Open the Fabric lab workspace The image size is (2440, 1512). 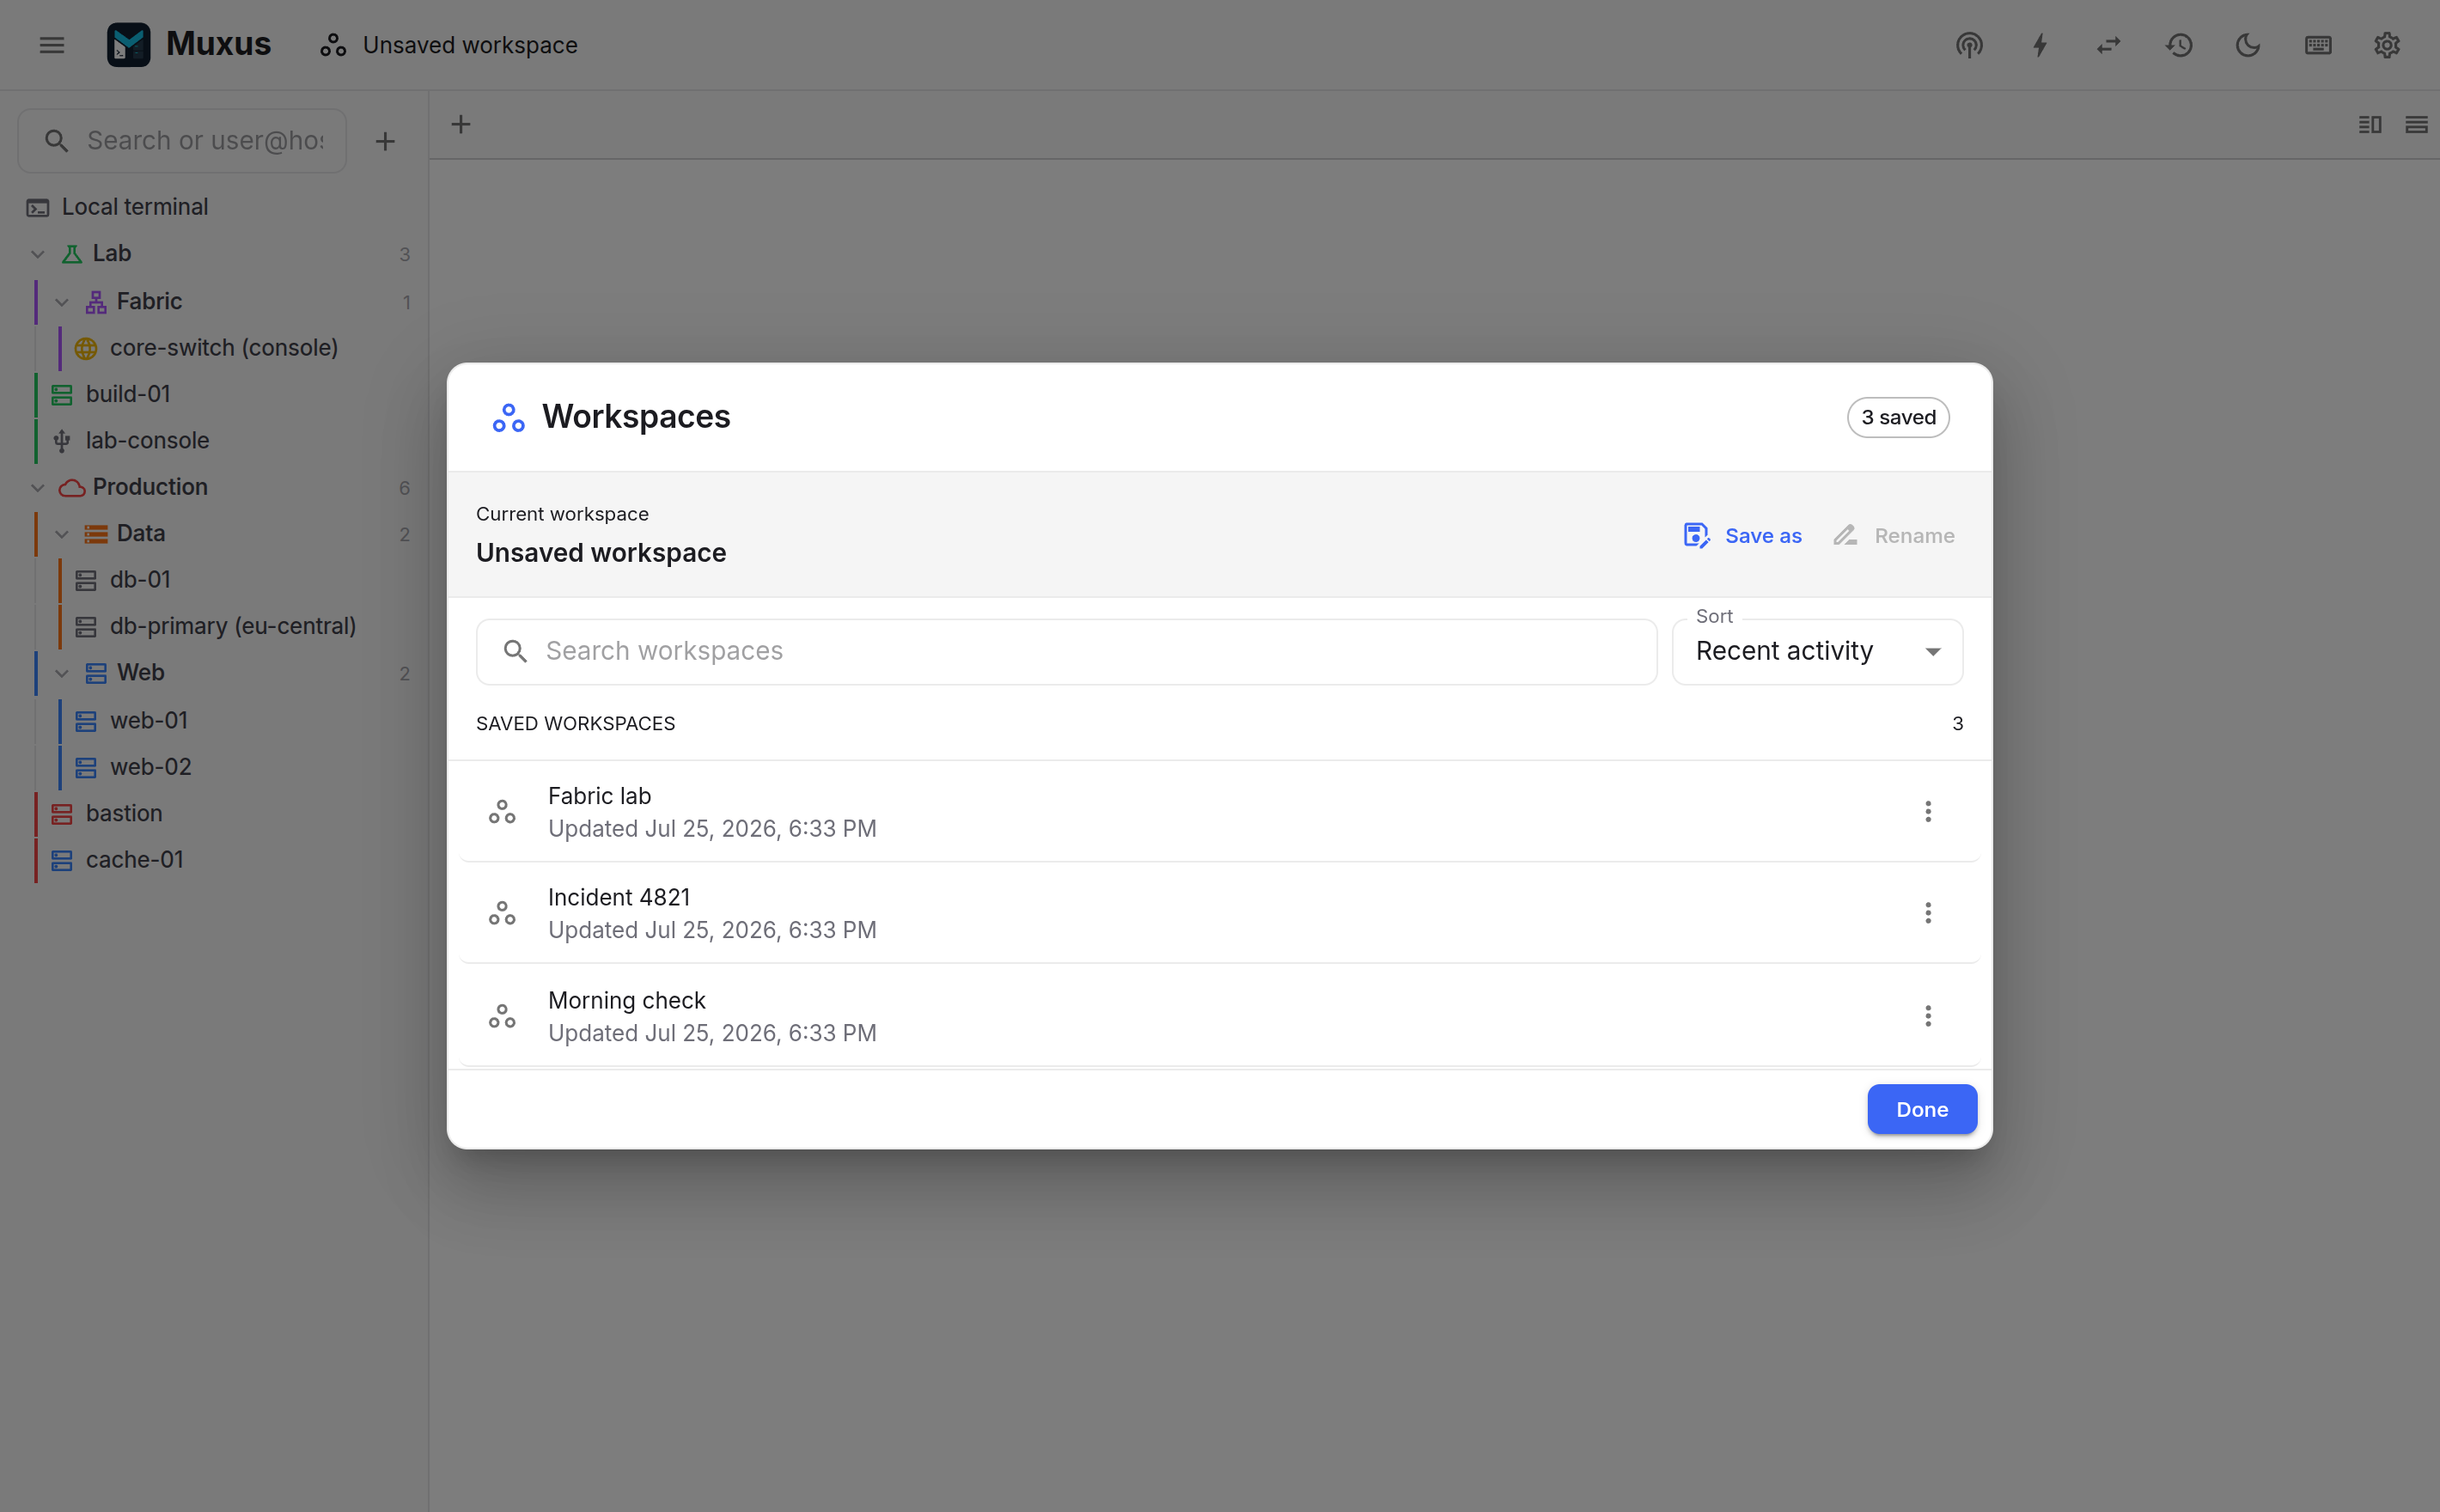(x=1219, y=812)
